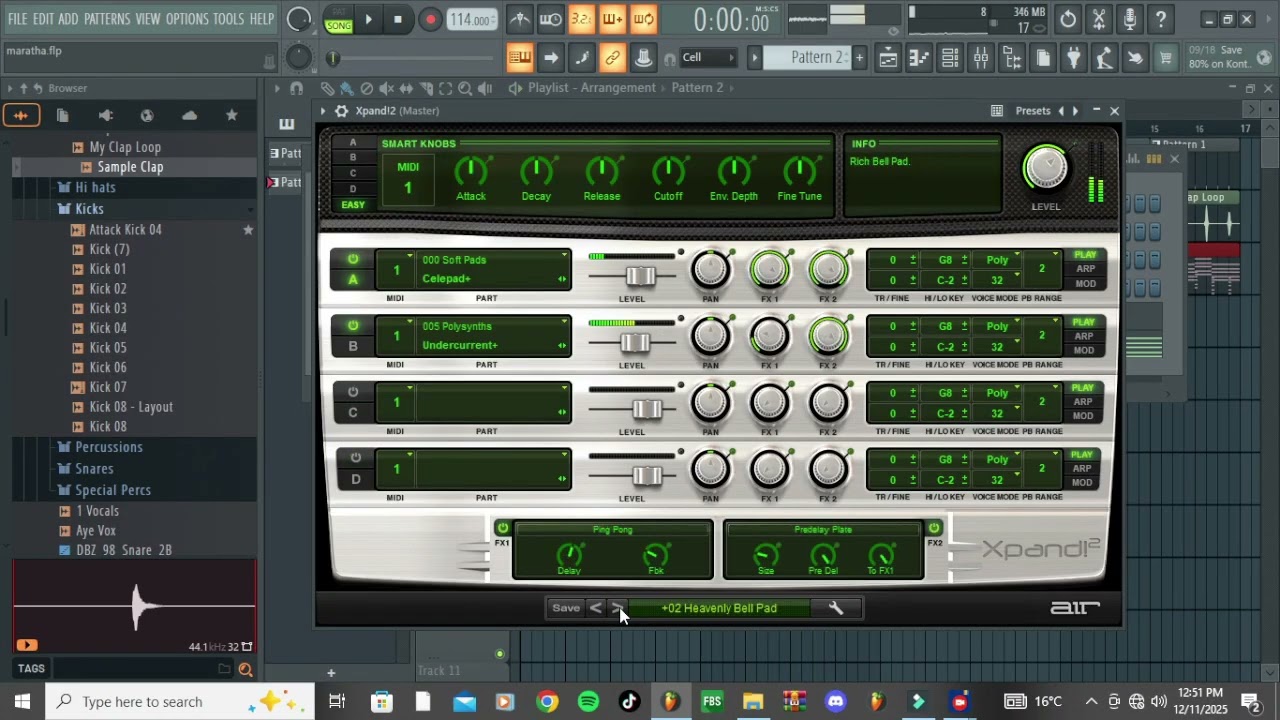This screenshot has width=1280, height=720.
Task: Open the FILE menu
Action: (x=18, y=19)
